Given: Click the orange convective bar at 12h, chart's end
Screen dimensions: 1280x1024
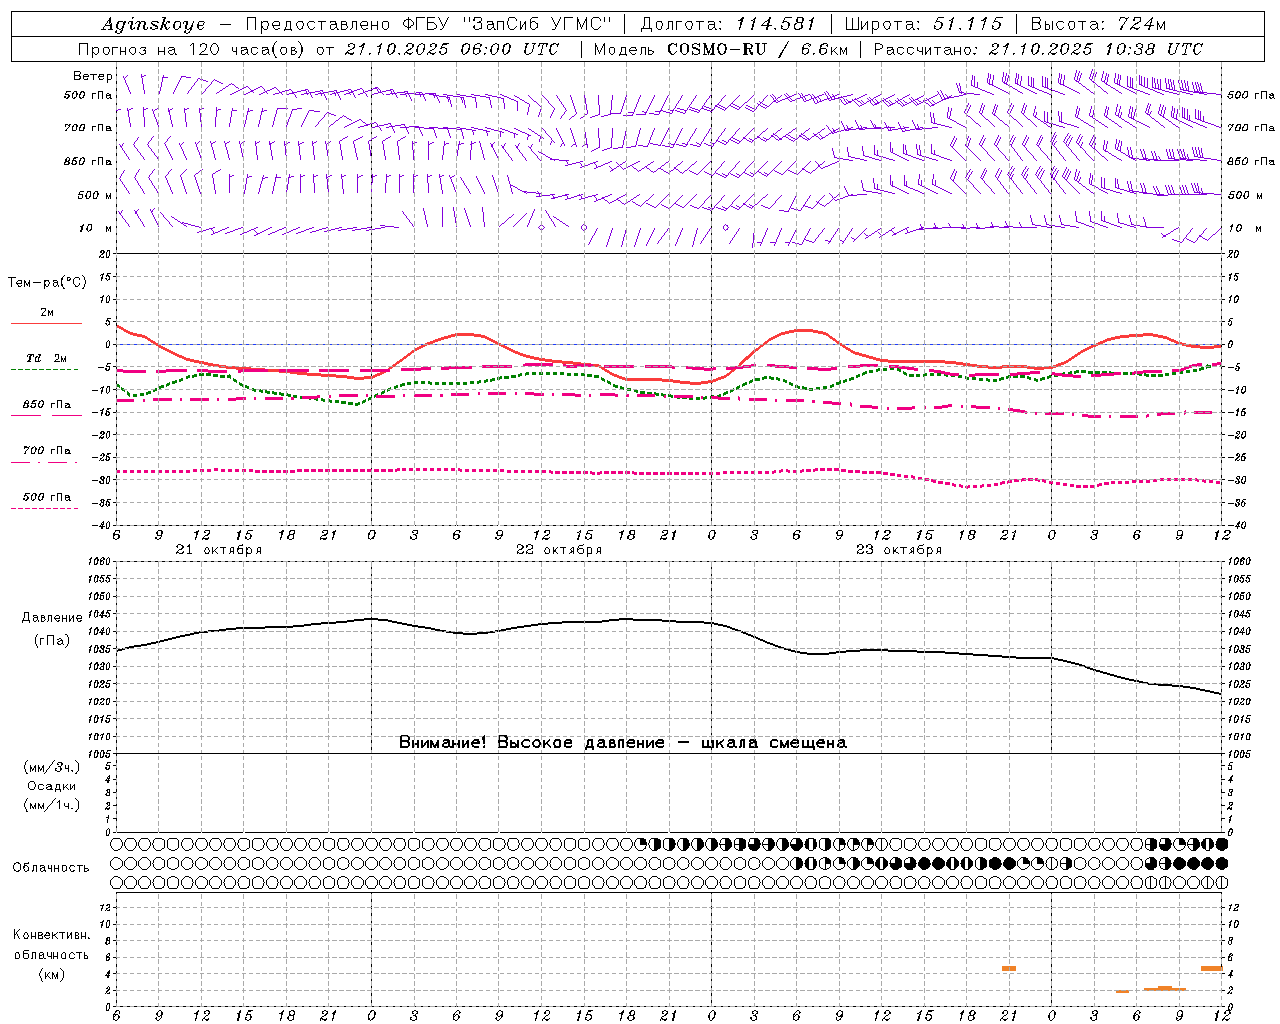Looking at the screenshot, I should [1212, 968].
